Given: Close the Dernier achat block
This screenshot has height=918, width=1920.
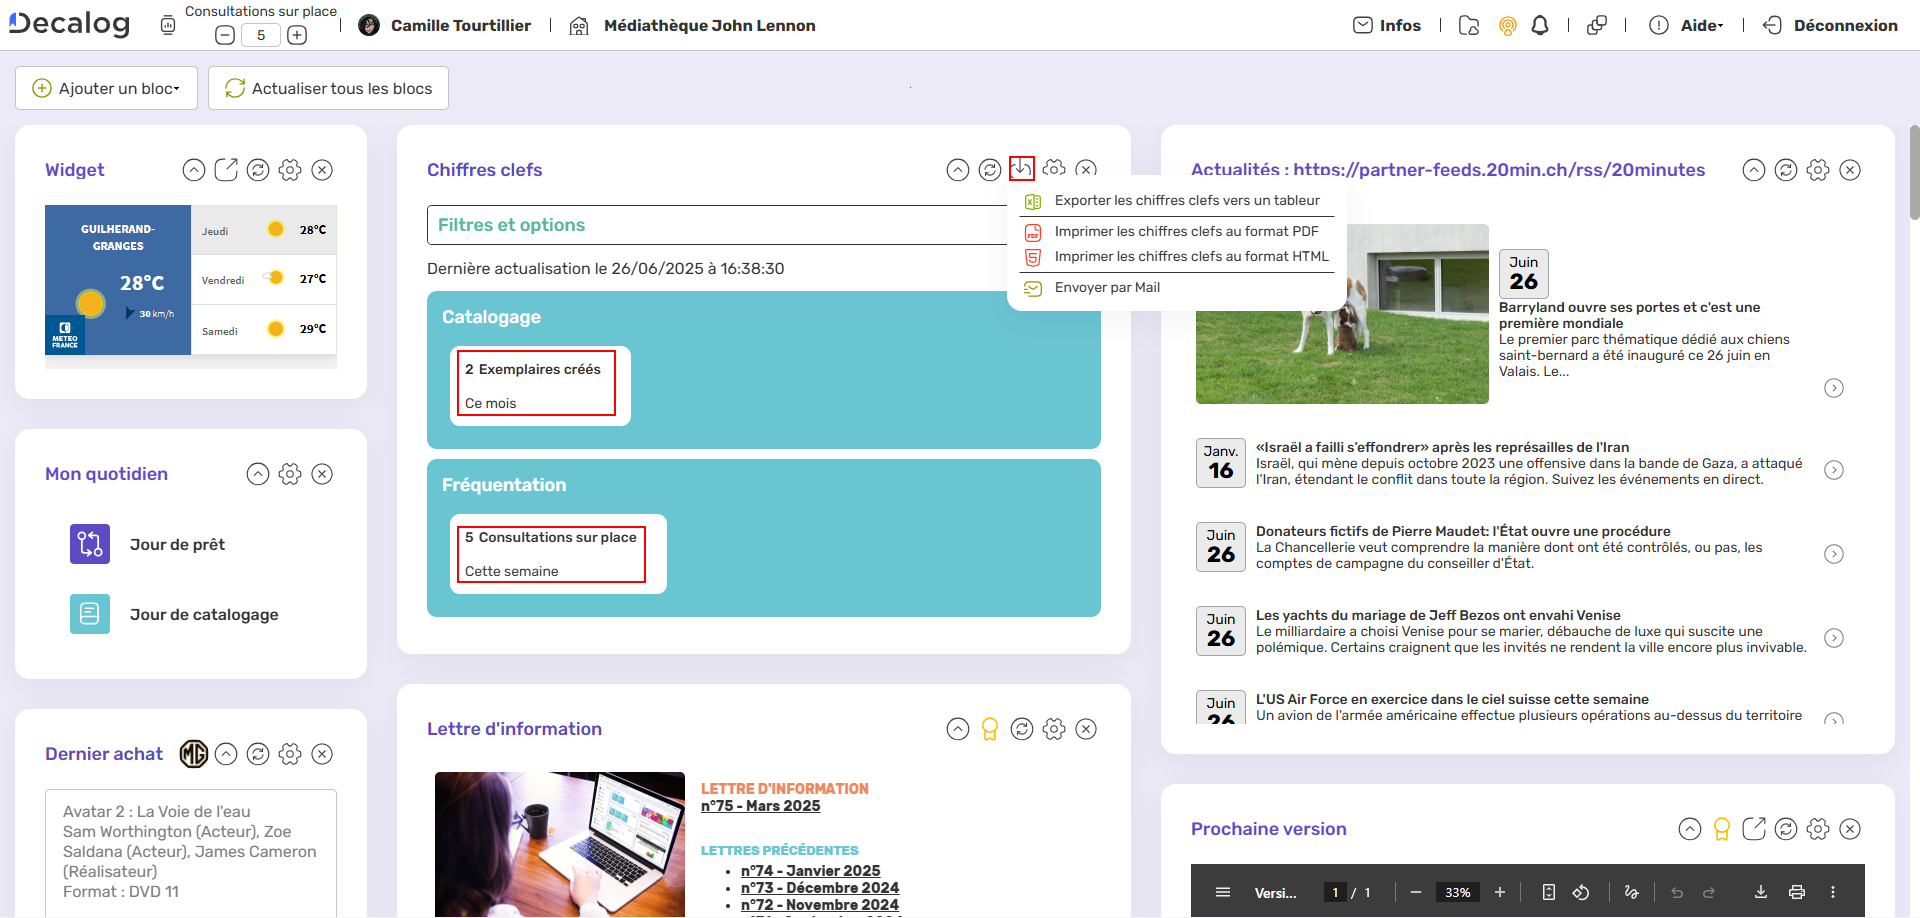Looking at the screenshot, I should 322,754.
